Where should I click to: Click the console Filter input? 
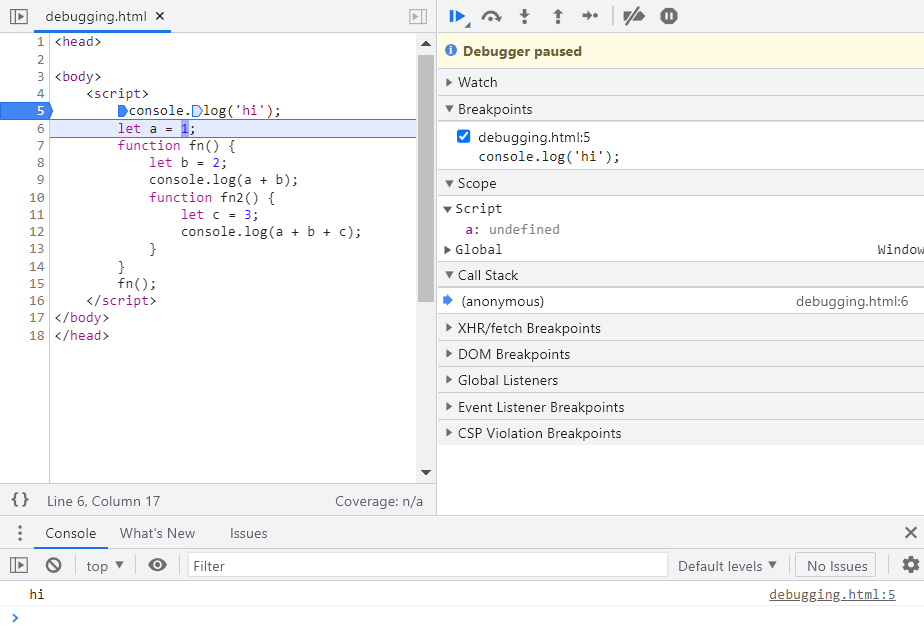point(428,566)
